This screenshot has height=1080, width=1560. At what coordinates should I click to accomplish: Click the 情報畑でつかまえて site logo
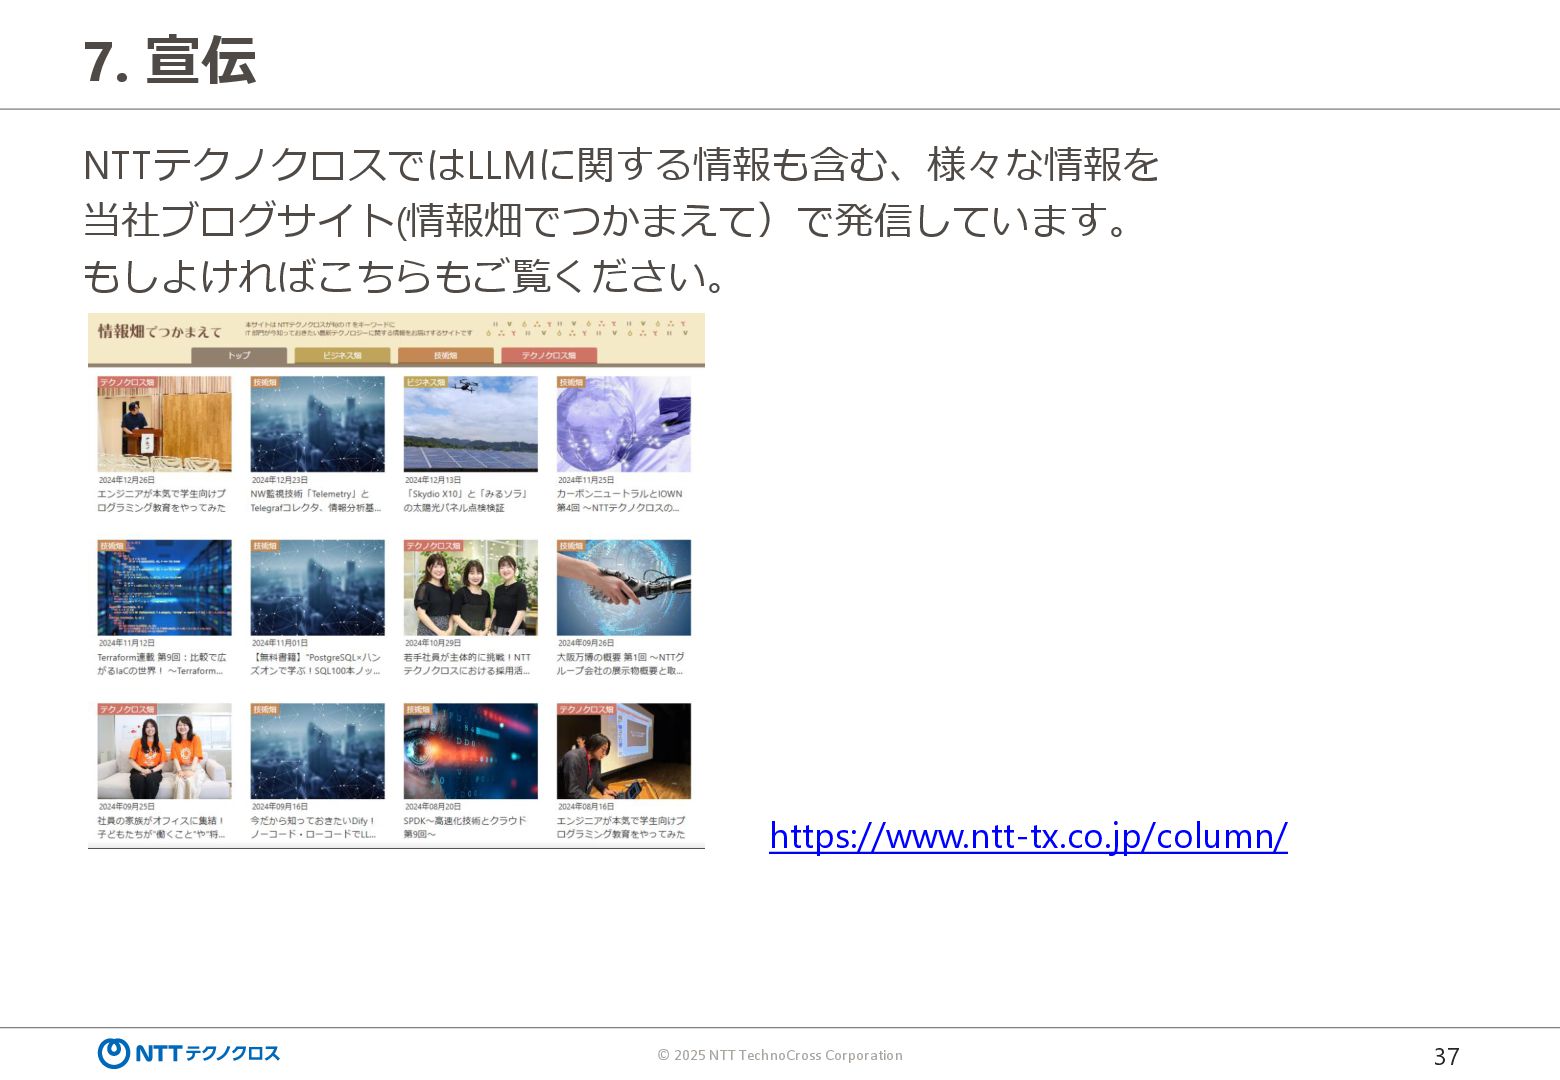click(159, 331)
